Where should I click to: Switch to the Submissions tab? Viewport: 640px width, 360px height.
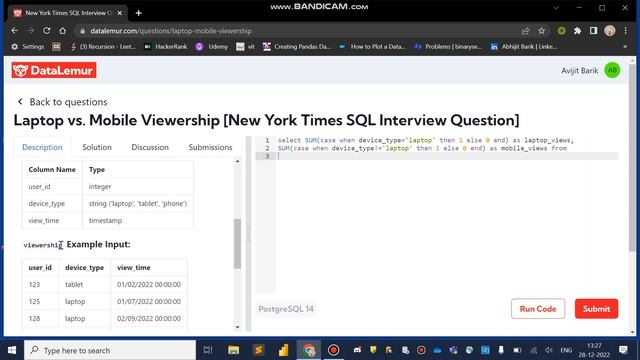210,147
